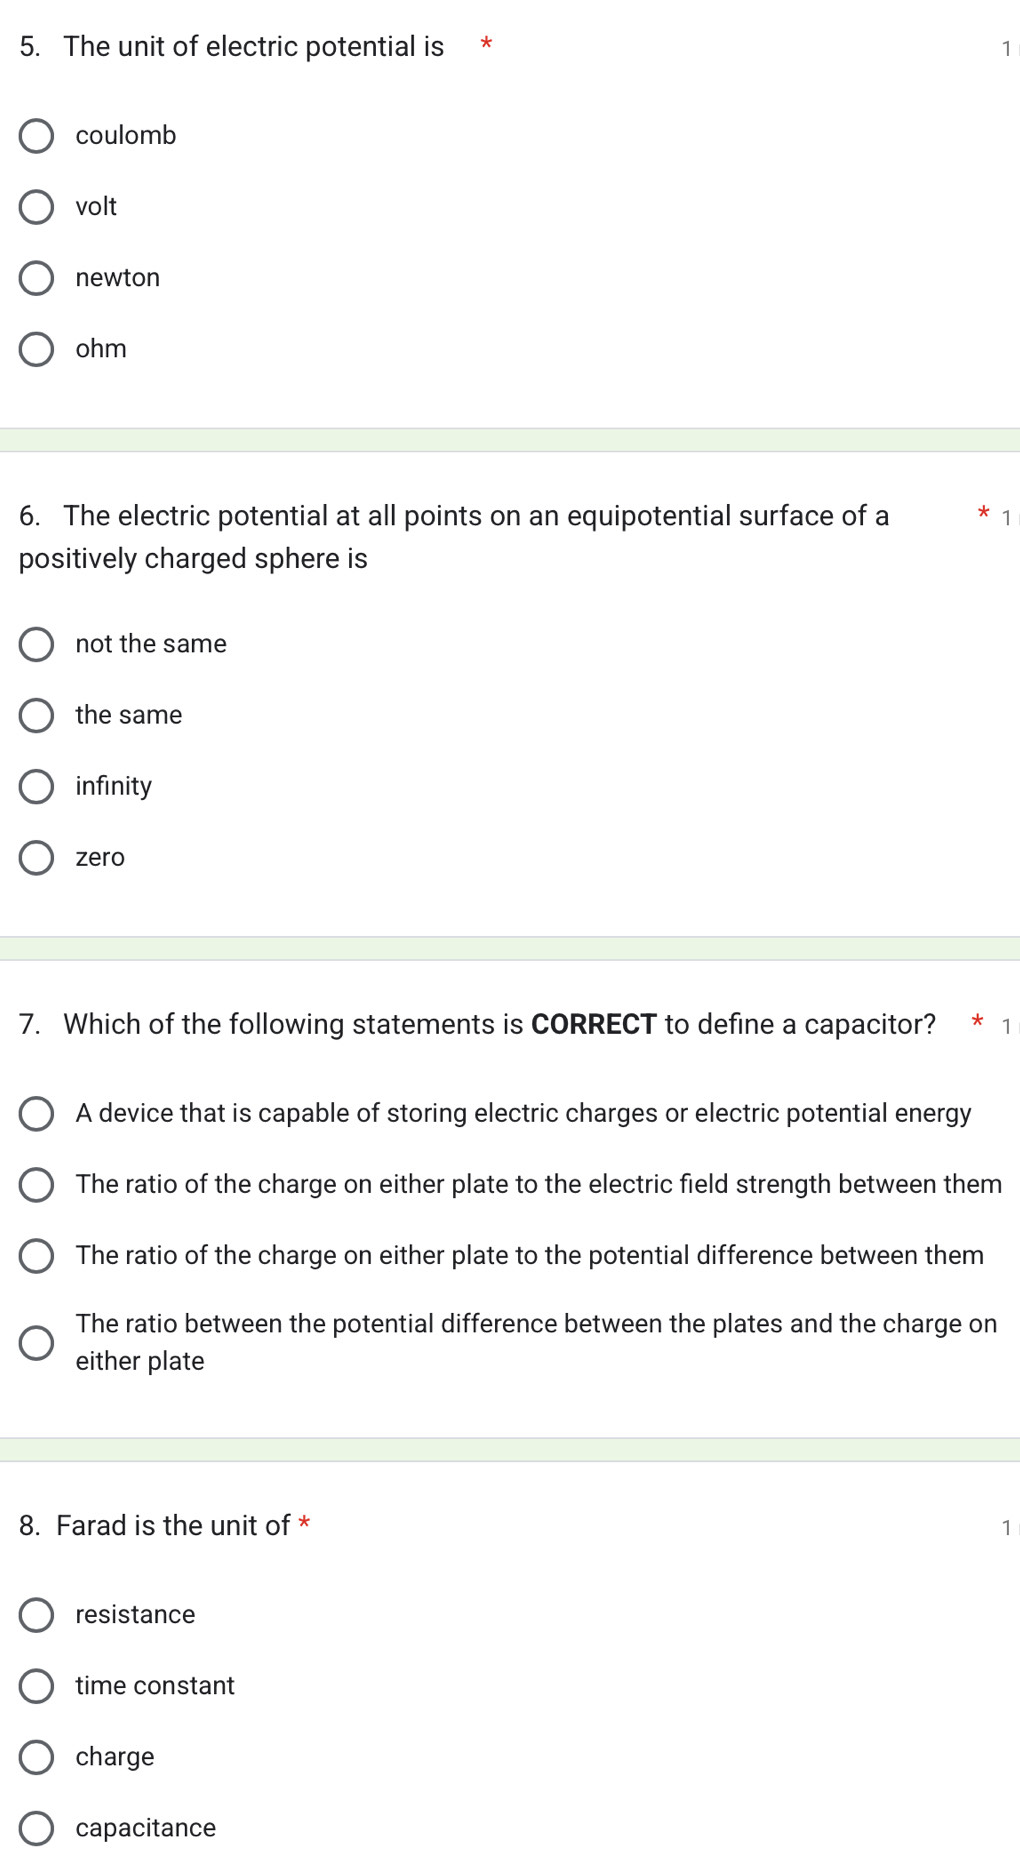The width and height of the screenshot is (1020, 1867).
Task: Select charge for question 8
Action: (37, 1756)
